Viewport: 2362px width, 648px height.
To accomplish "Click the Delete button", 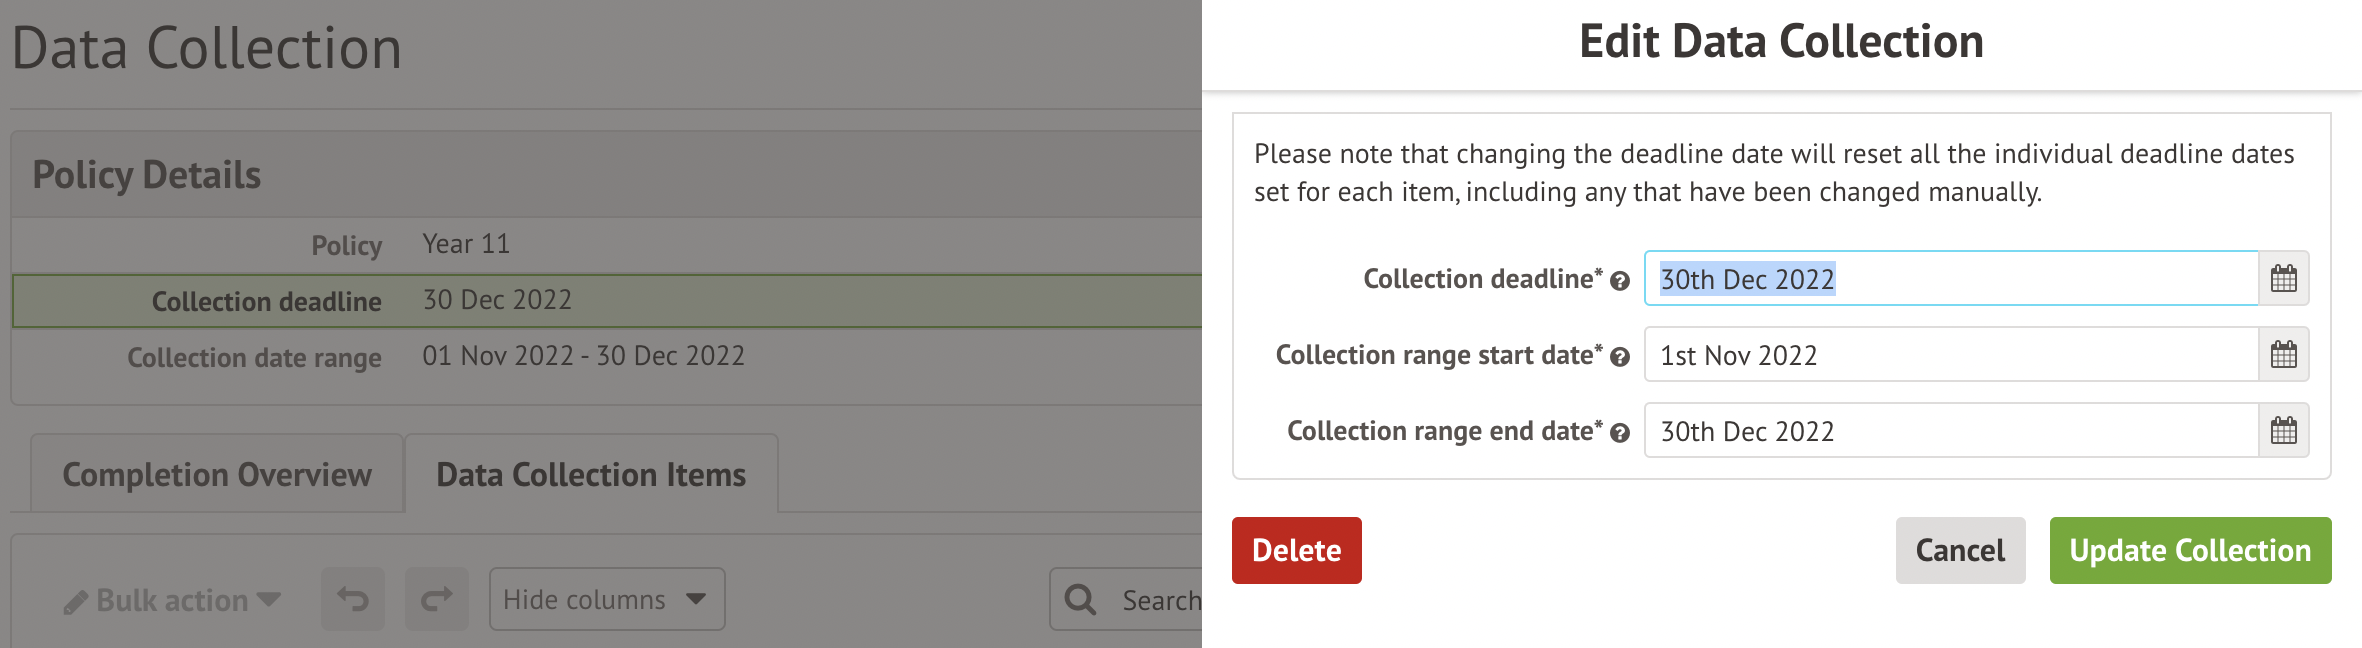I will coord(1296,550).
